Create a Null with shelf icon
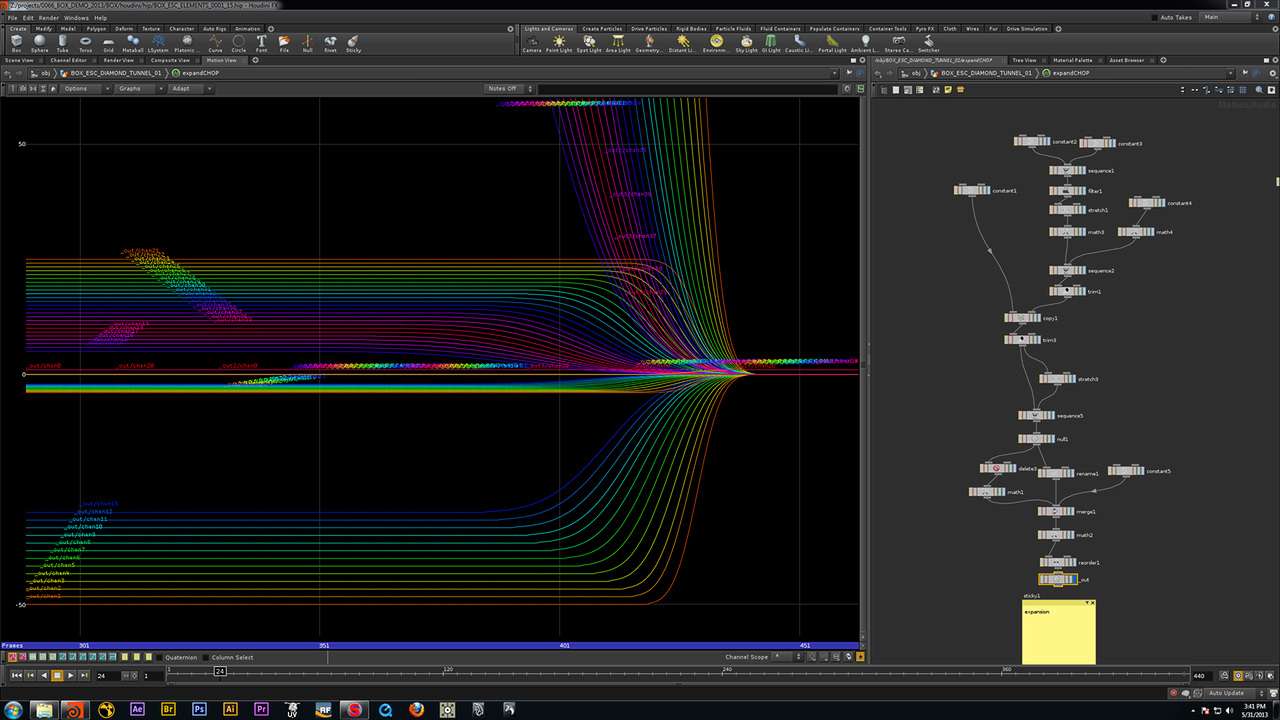The height and width of the screenshot is (720, 1280). point(307,42)
